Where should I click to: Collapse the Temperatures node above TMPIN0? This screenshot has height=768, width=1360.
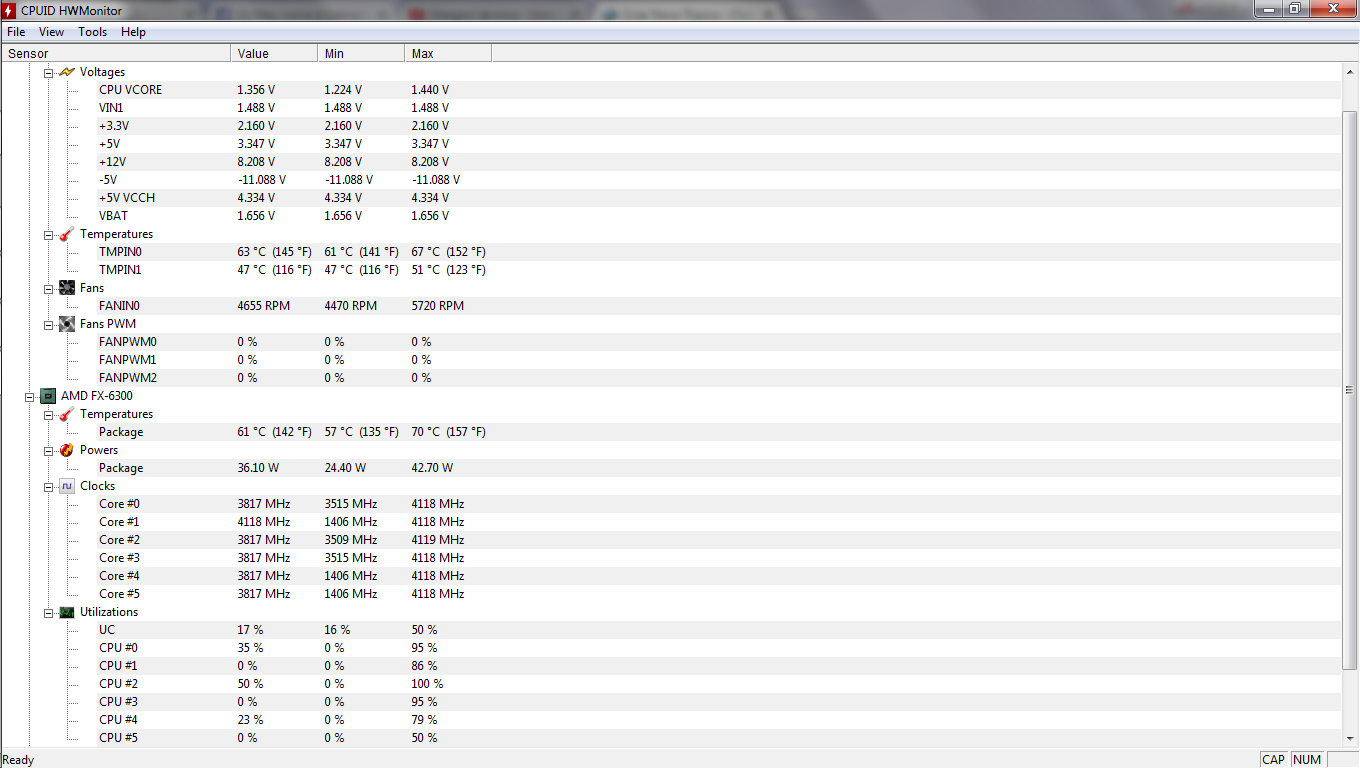point(48,234)
